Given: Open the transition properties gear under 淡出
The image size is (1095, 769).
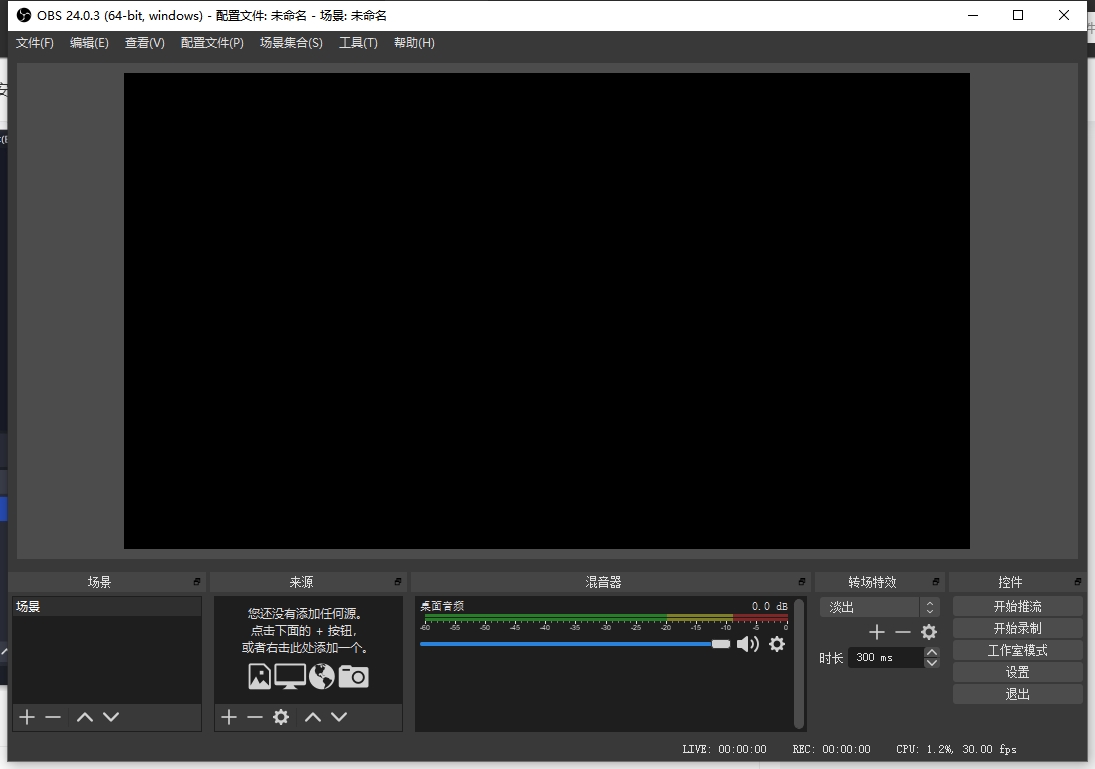Looking at the screenshot, I should (929, 632).
